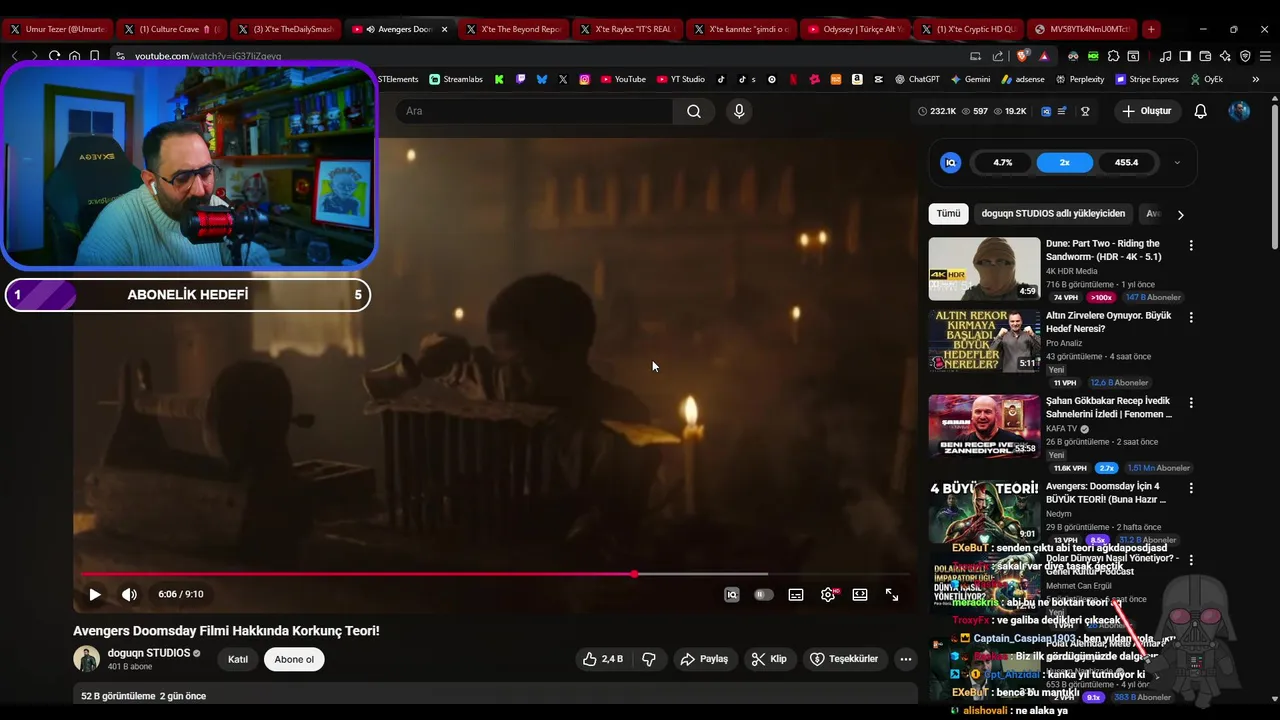Switch to the X'te The Beyond Report tab

(x=513, y=29)
